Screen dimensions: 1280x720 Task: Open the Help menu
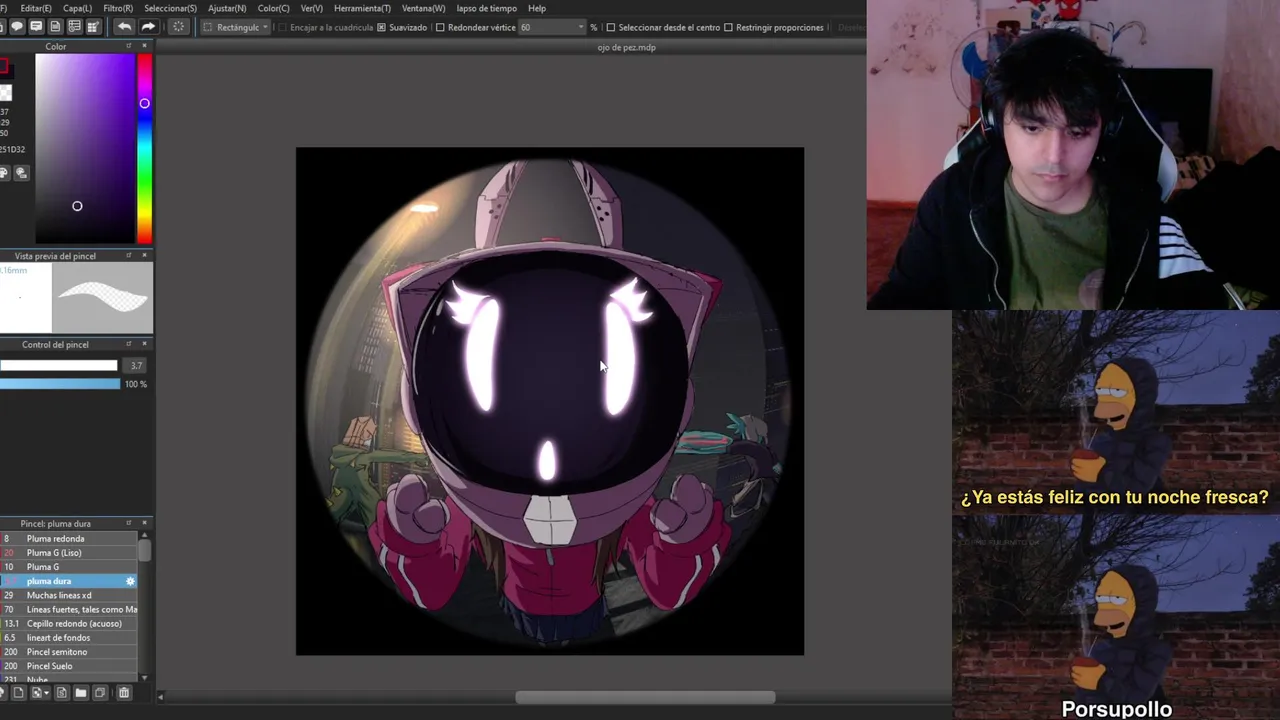(x=537, y=8)
